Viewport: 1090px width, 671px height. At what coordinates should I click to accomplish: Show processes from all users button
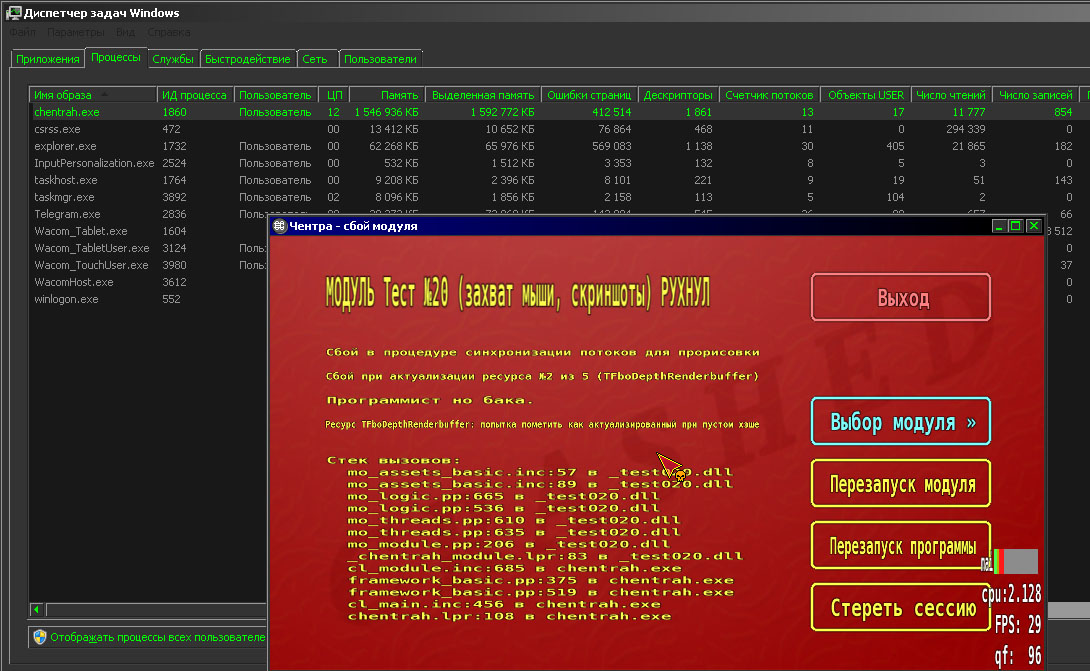(150, 637)
